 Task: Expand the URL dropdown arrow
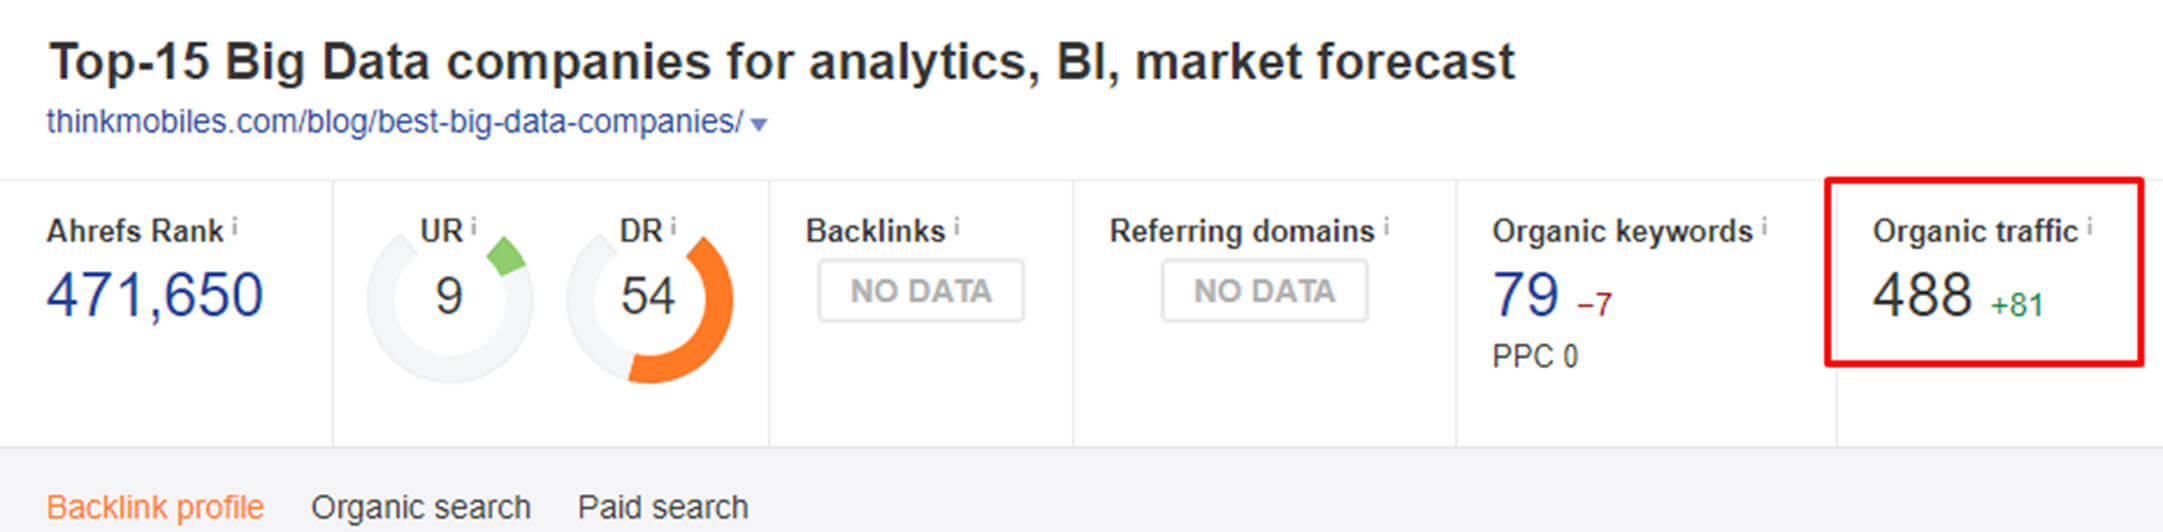[x=759, y=125]
